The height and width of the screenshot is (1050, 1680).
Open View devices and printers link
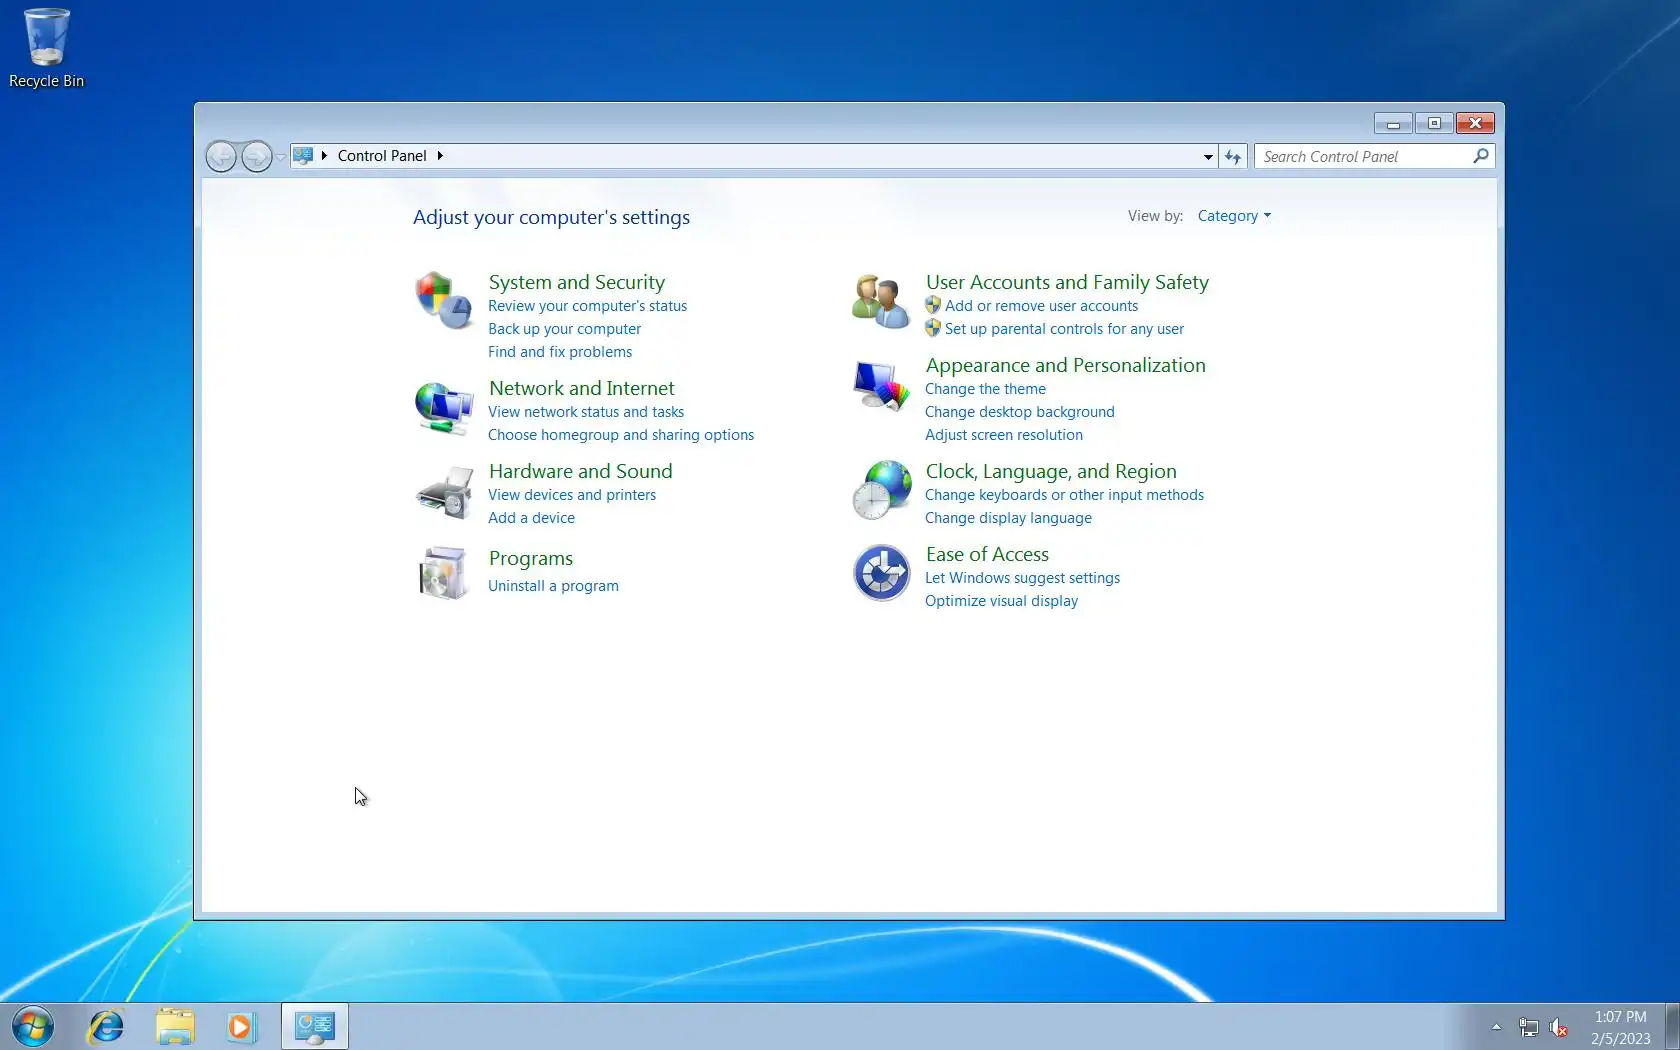572,495
